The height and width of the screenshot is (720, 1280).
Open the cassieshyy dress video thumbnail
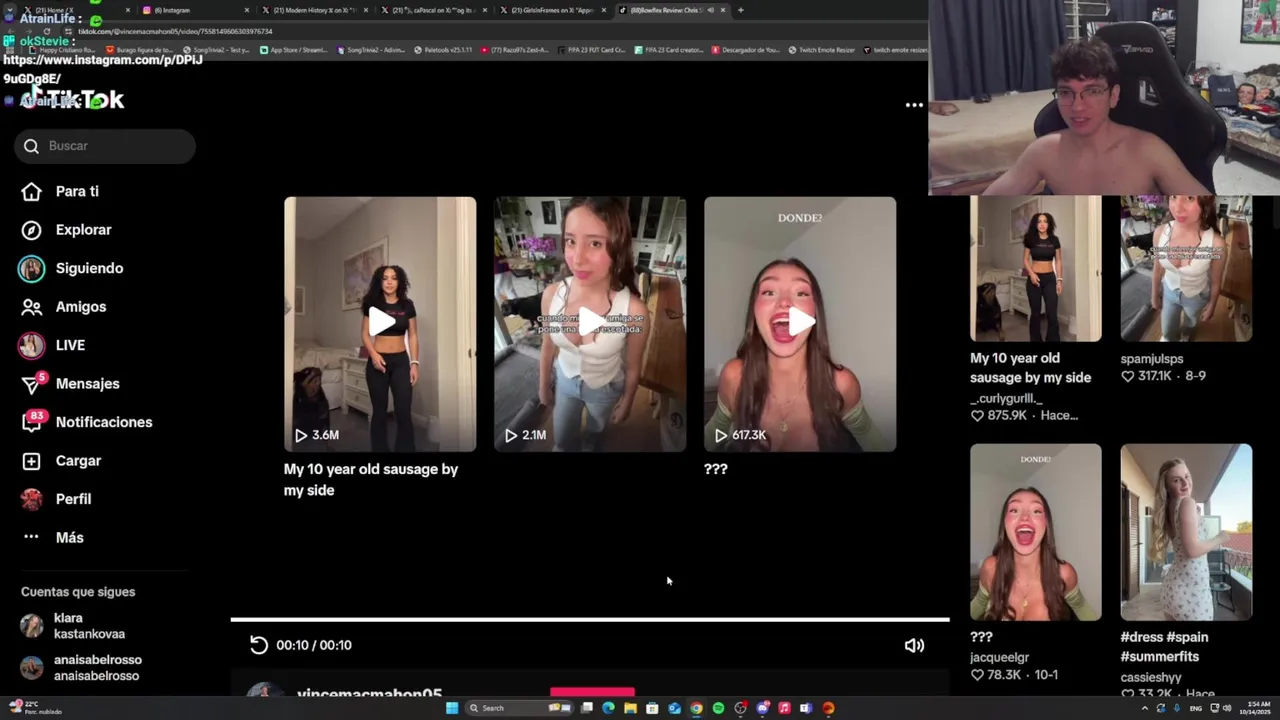[x=1186, y=532]
